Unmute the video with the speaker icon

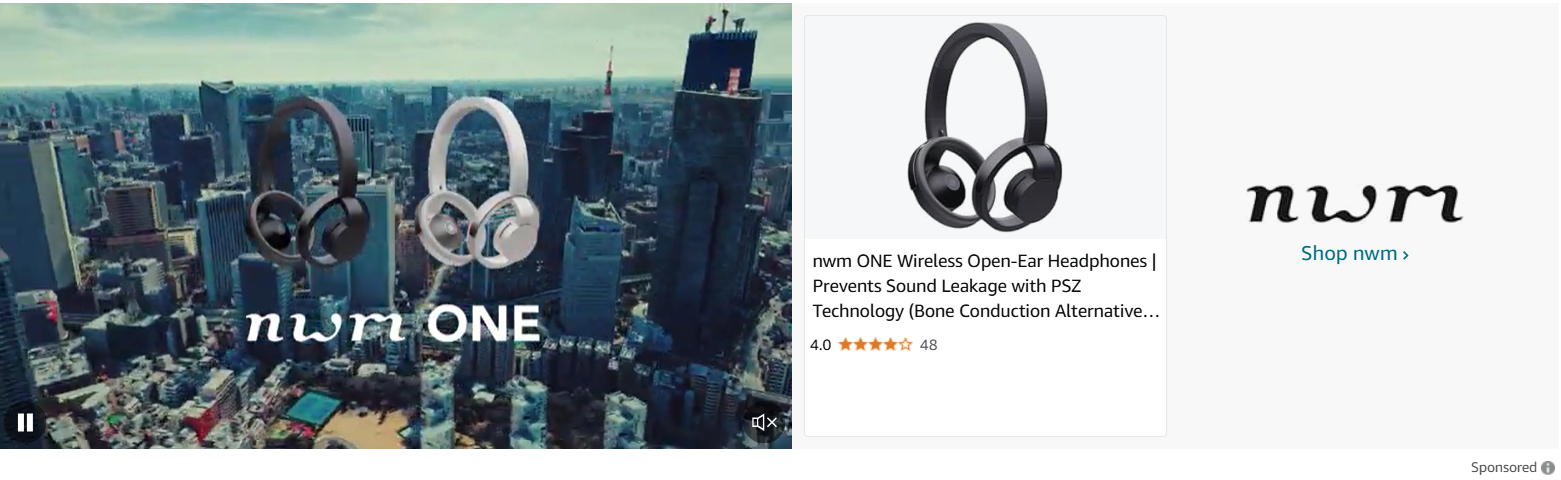(764, 422)
